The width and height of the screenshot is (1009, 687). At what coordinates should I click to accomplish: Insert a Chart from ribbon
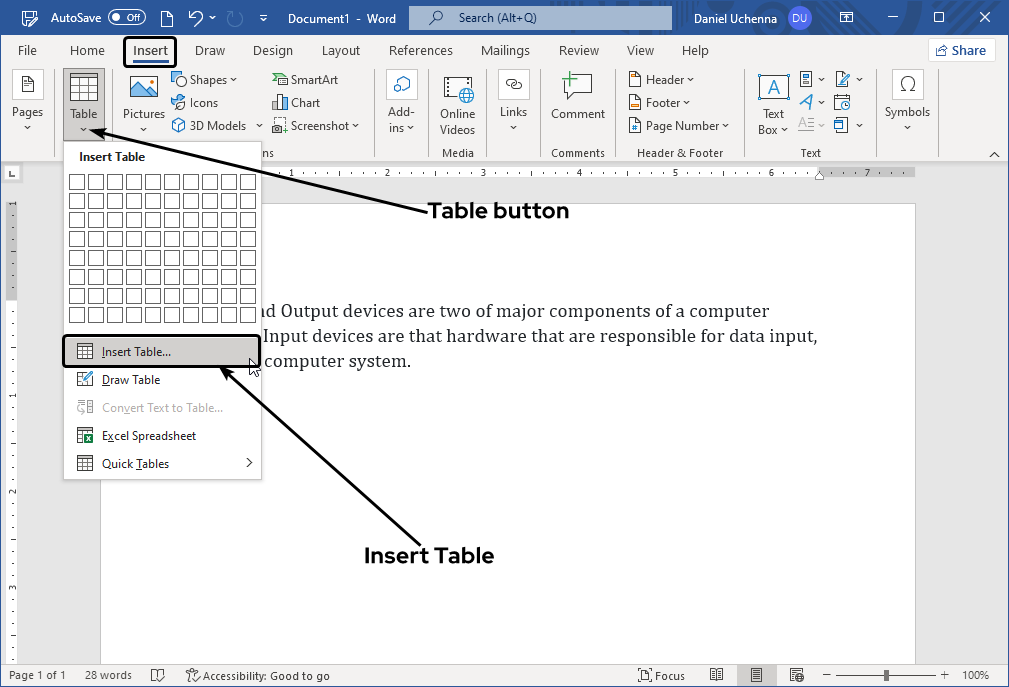click(296, 103)
